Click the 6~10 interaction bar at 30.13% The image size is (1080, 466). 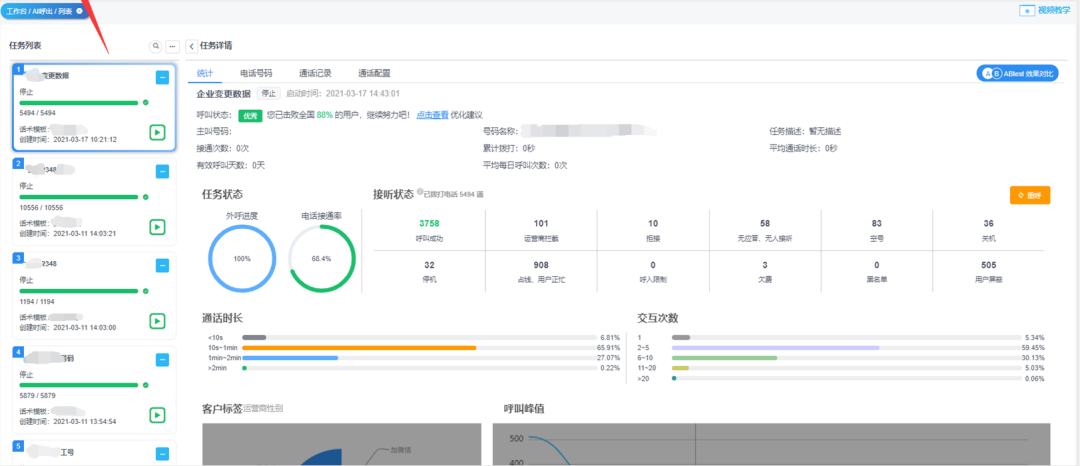pyautogui.click(x=847, y=358)
